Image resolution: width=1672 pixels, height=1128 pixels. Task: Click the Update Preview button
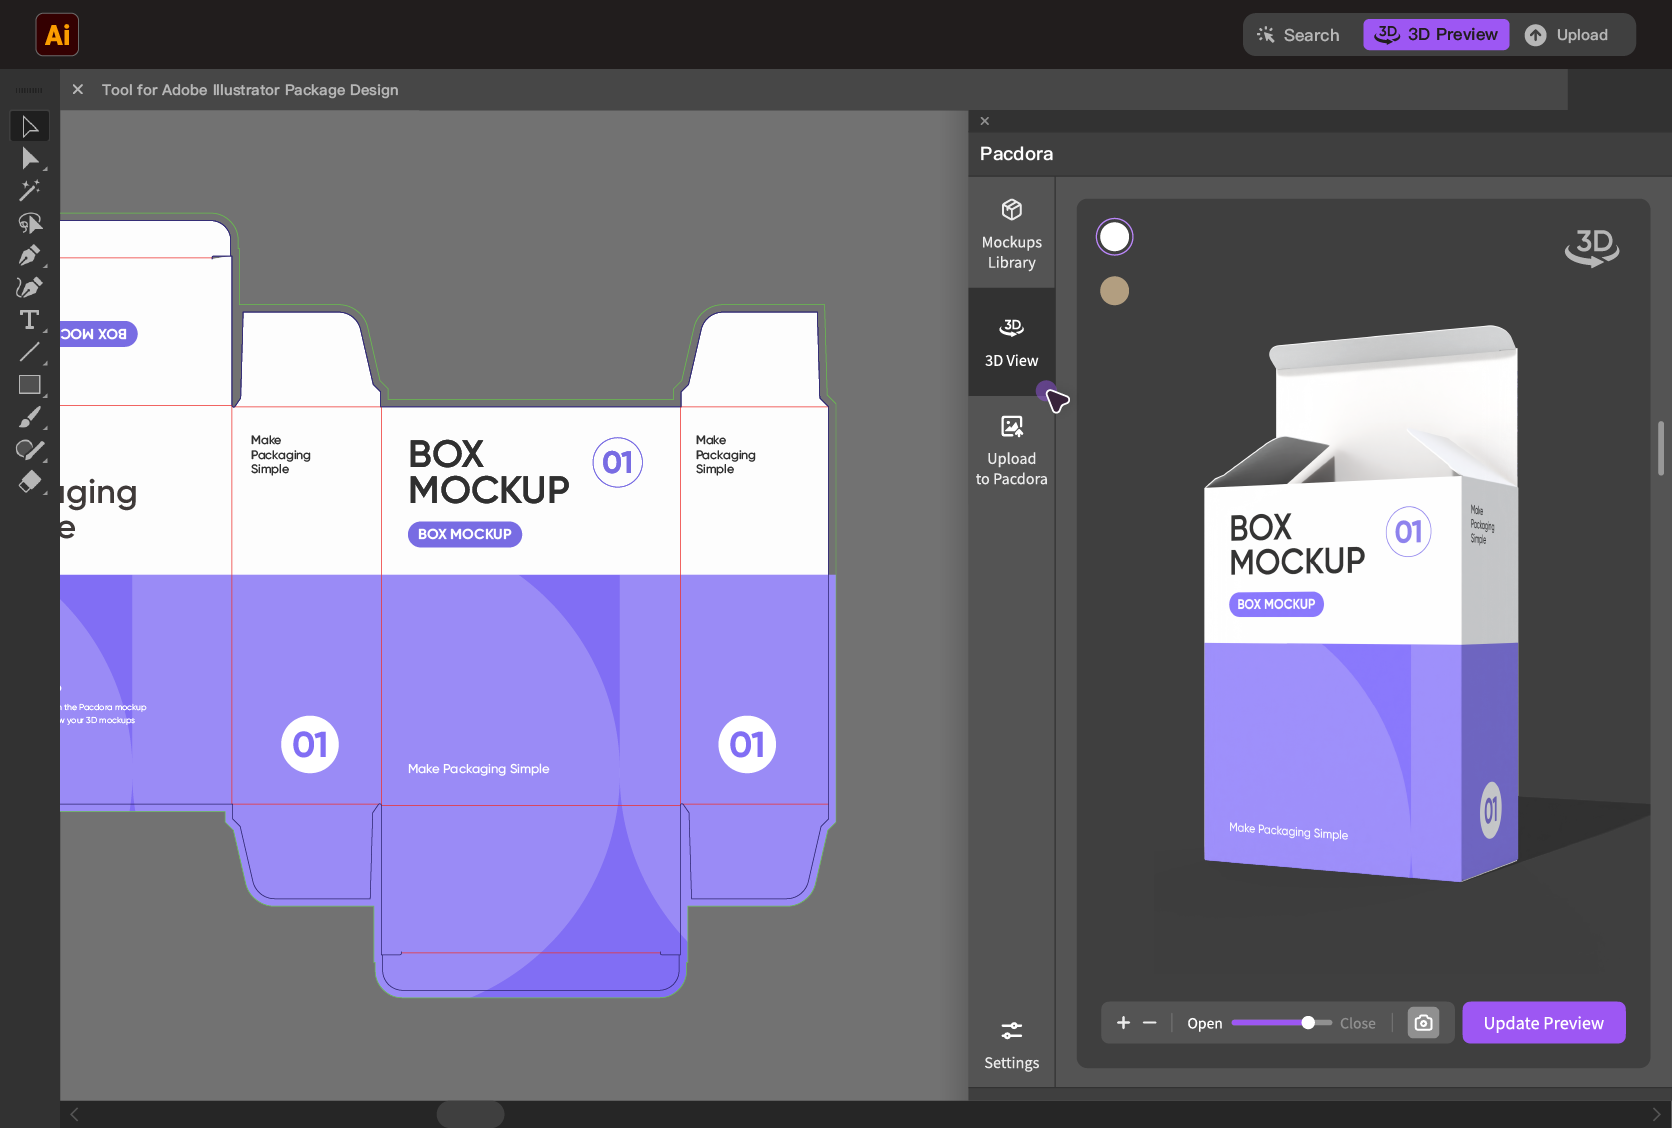[1543, 1022]
